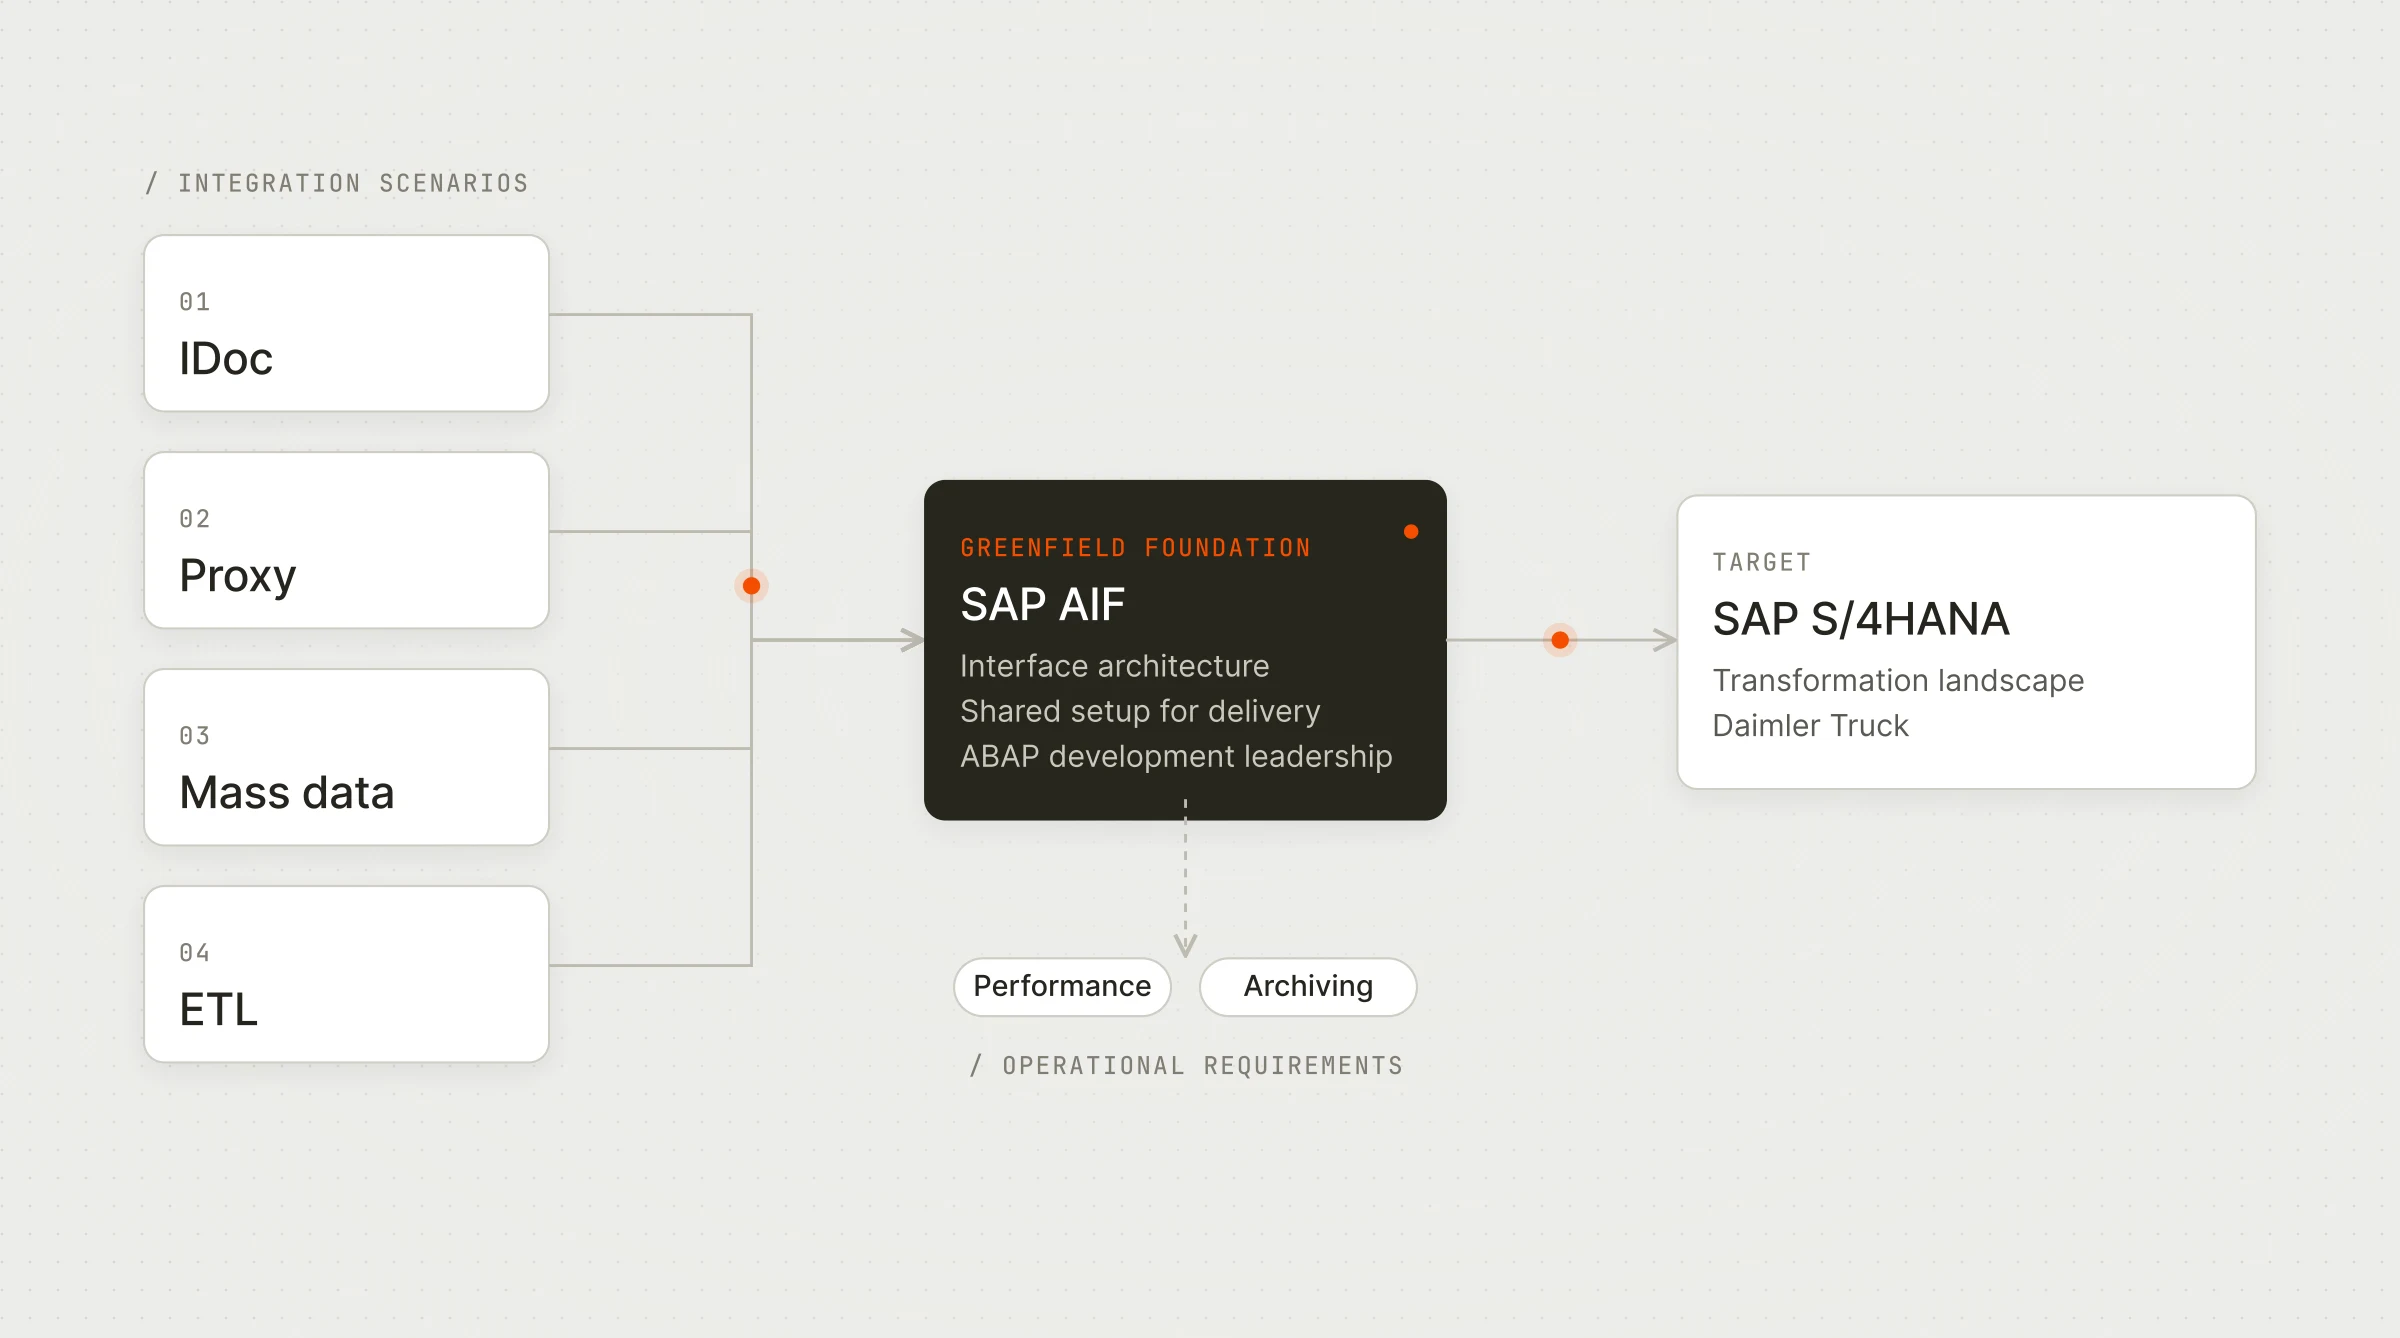Click the orange node on scenario connector line
Viewport: 2400px width, 1338px height.
pos(751,586)
